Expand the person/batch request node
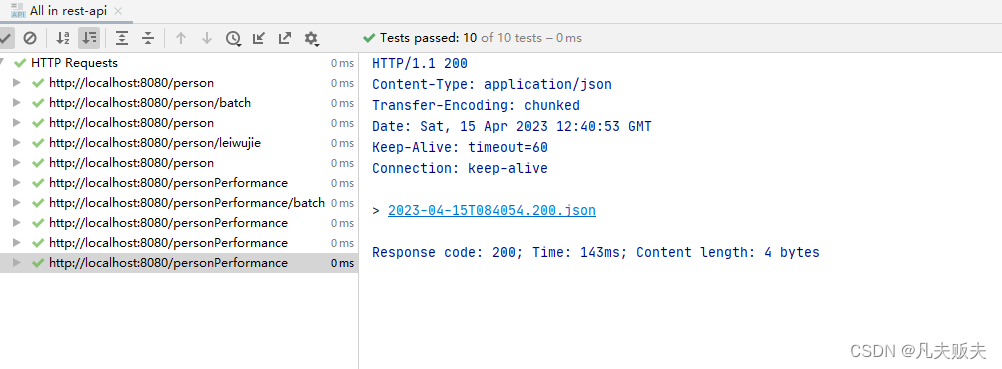The height and width of the screenshot is (369, 1002). coord(17,102)
